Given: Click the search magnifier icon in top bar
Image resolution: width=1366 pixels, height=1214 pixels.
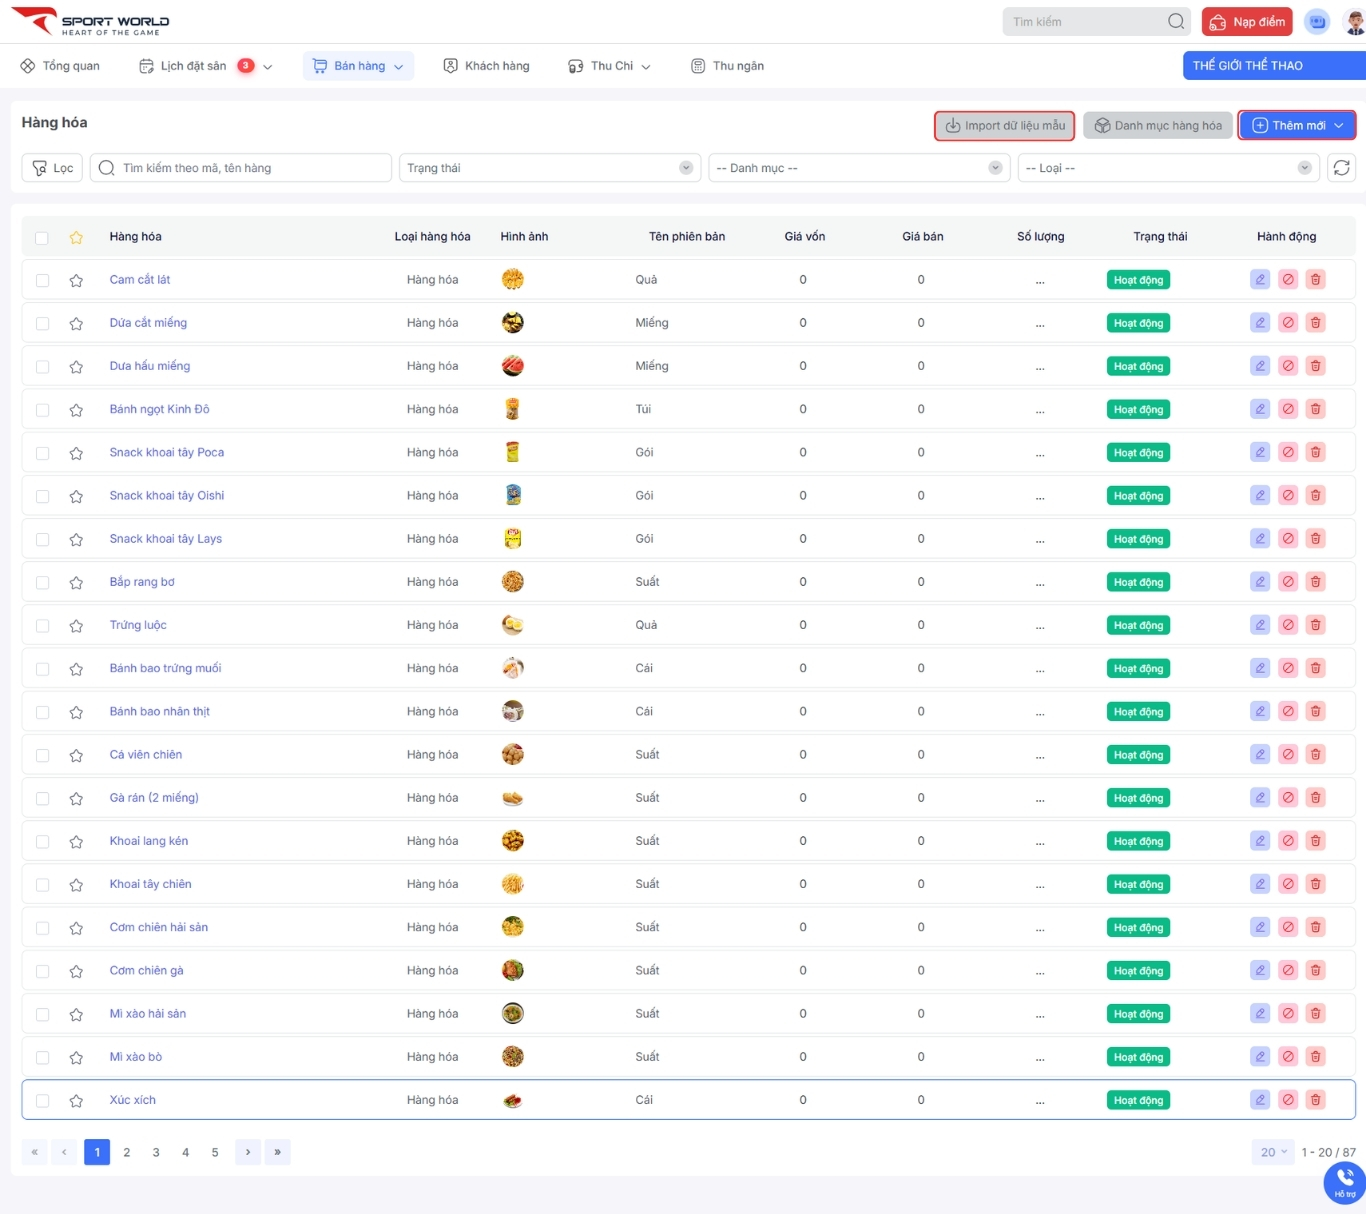Looking at the screenshot, I should coord(1176,22).
